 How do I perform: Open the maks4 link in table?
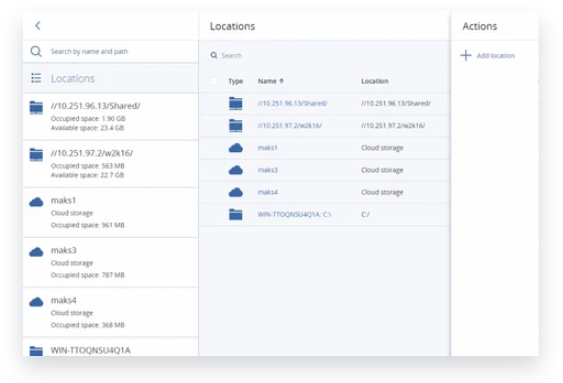(267, 192)
